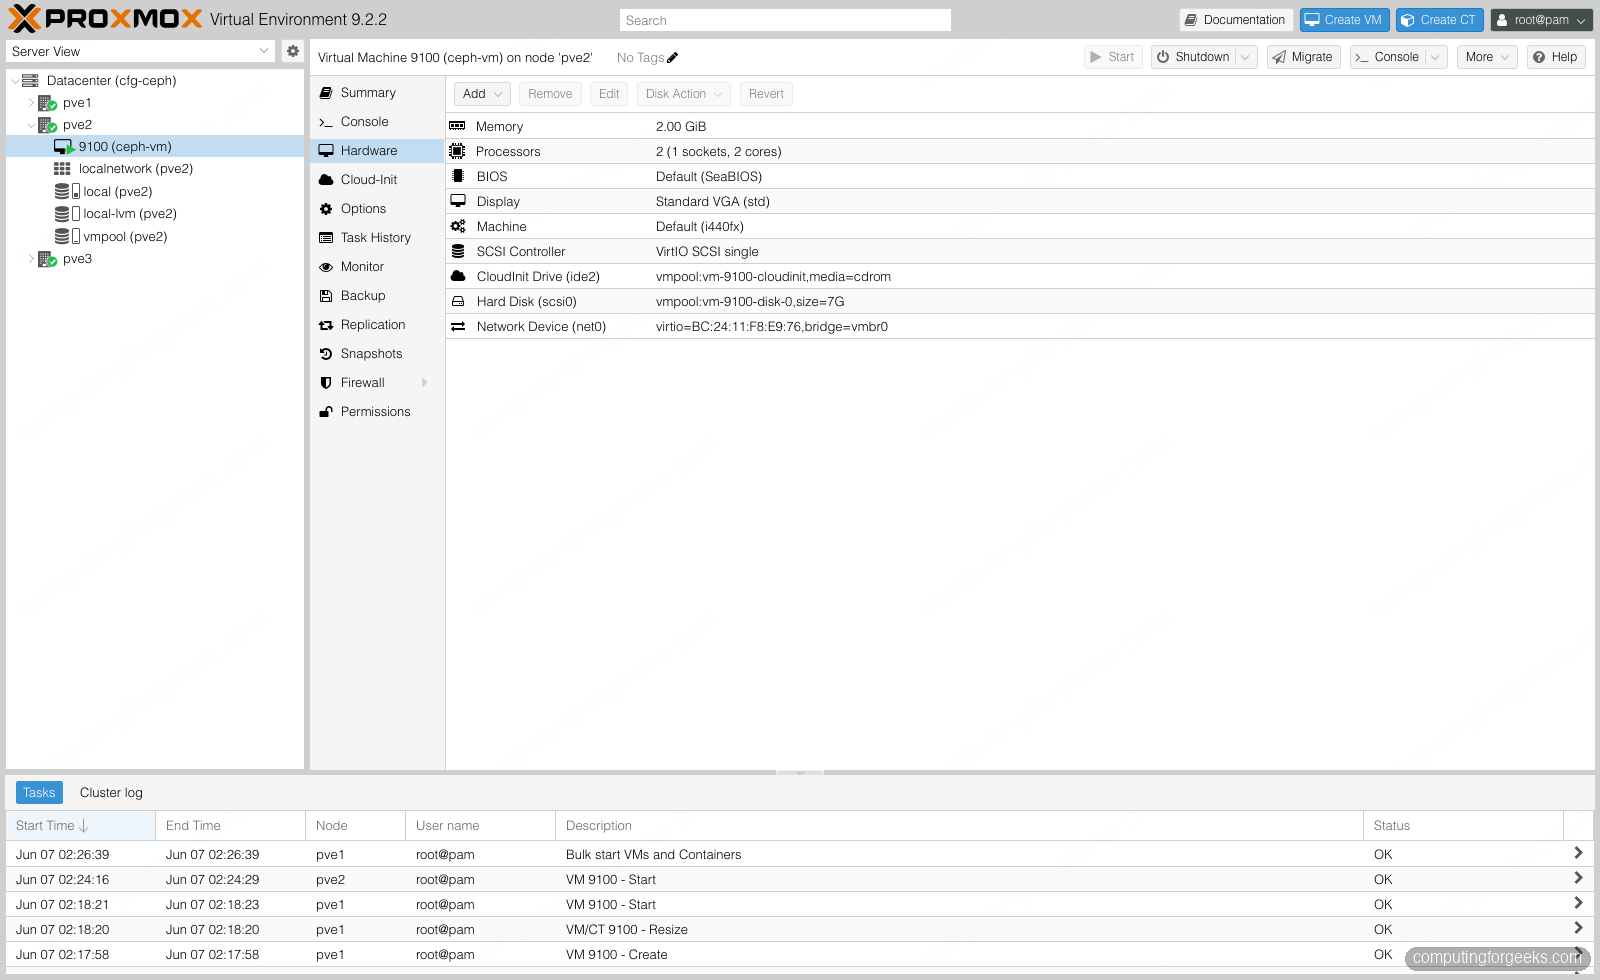
Task: Select the VM 9100 - Create task row
Action: [x=800, y=954]
